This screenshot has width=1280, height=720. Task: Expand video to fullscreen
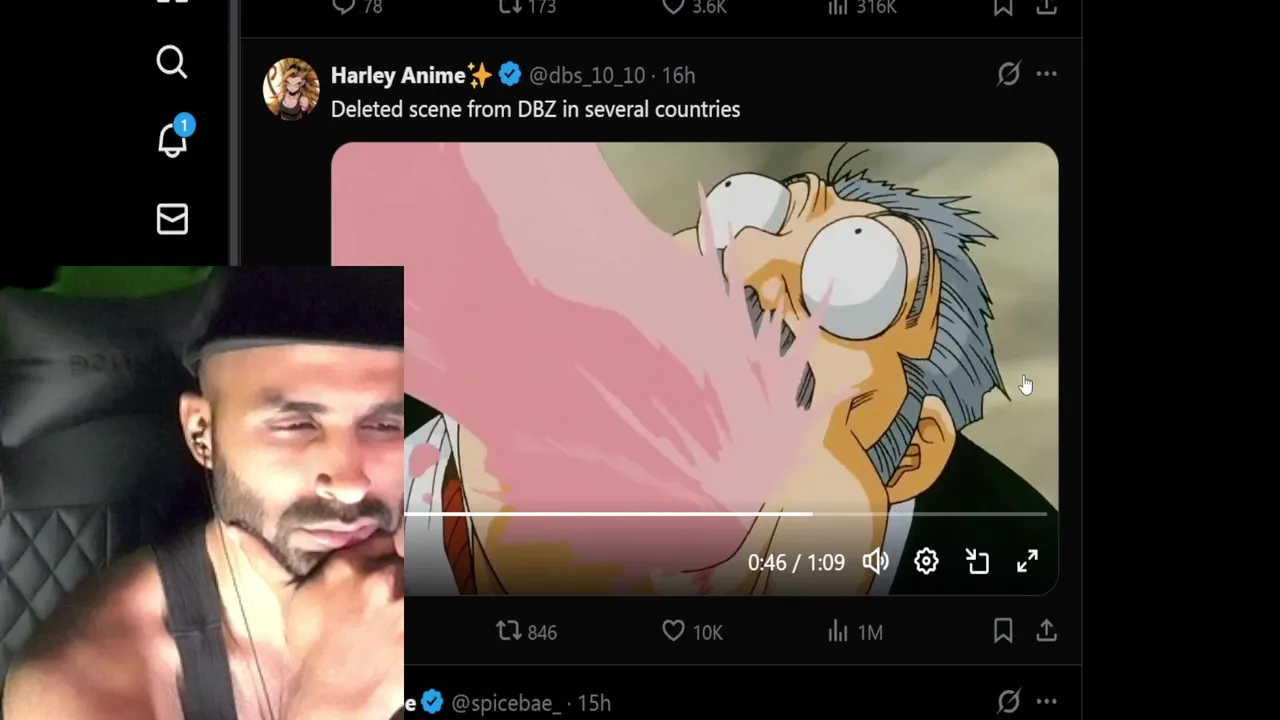click(x=1027, y=562)
